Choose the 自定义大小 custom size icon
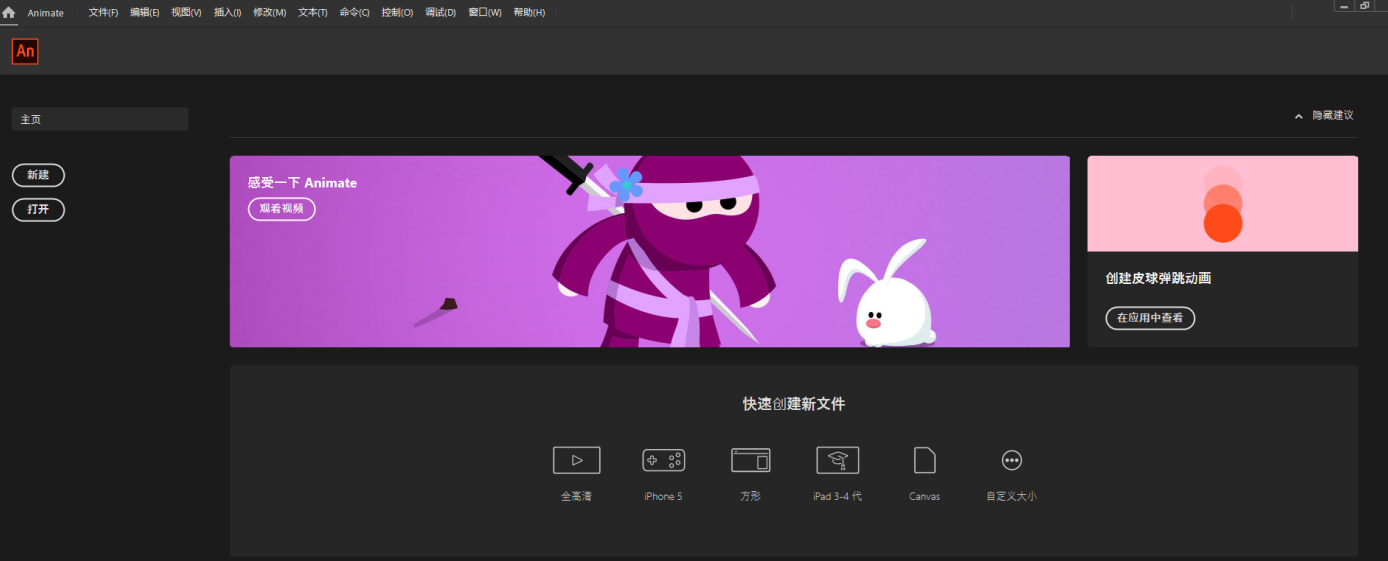The image size is (1388, 561). [1011, 460]
